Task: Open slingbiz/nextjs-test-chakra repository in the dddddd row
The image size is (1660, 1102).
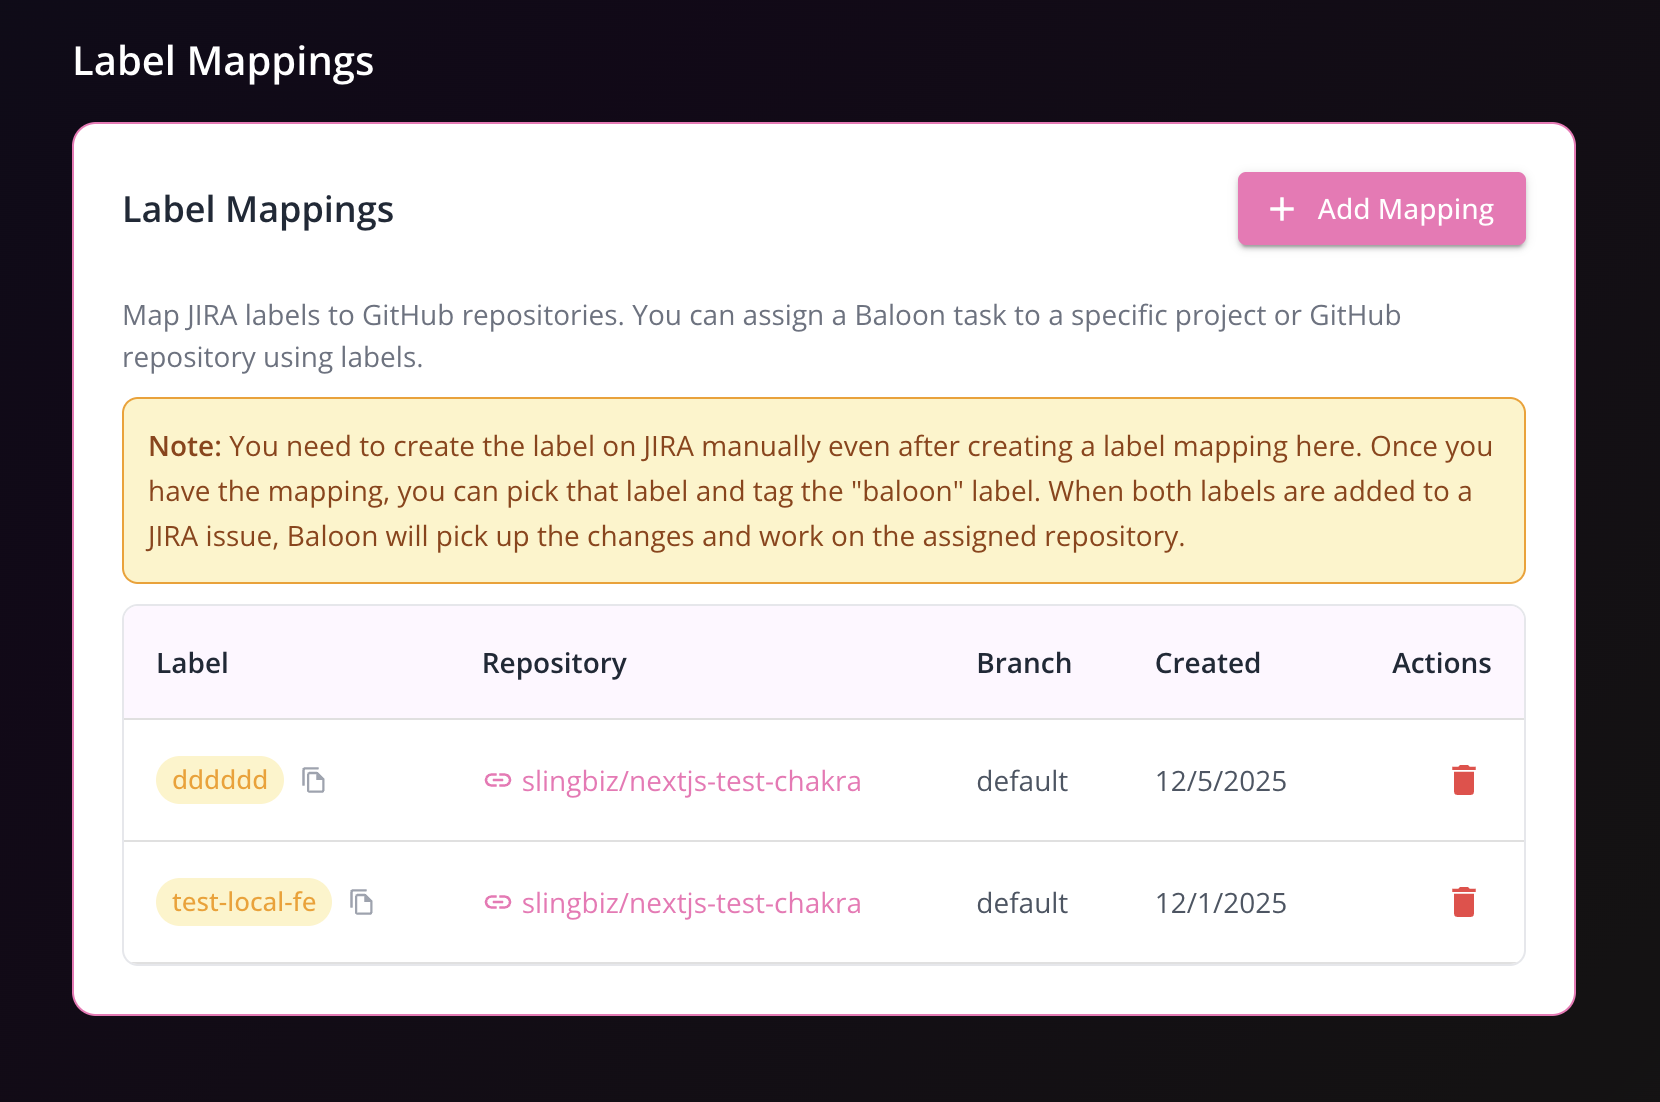Action: coord(691,781)
